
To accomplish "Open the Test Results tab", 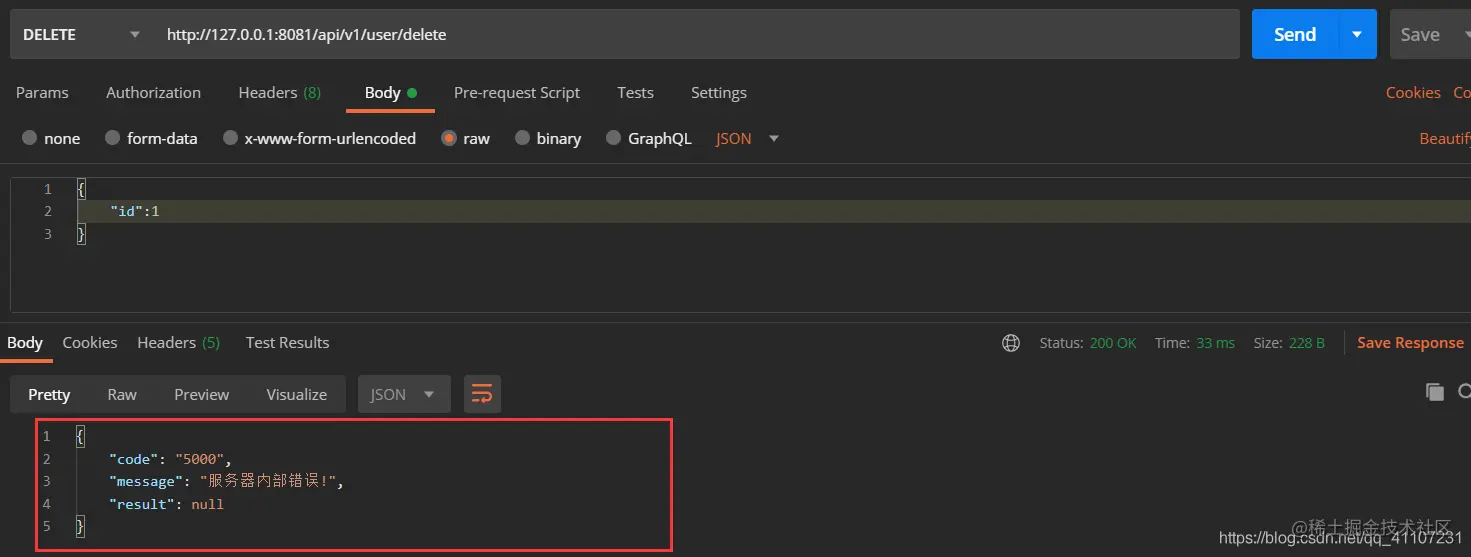I will pos(287,342).
